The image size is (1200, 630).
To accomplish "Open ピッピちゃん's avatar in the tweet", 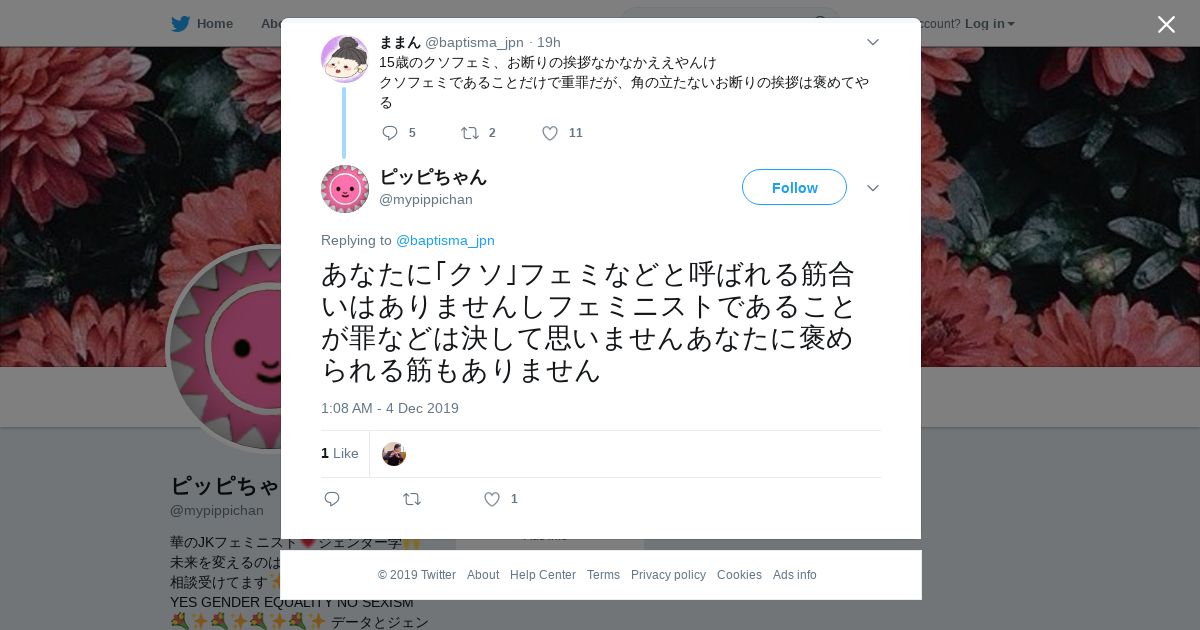I will tap(345, 189).
